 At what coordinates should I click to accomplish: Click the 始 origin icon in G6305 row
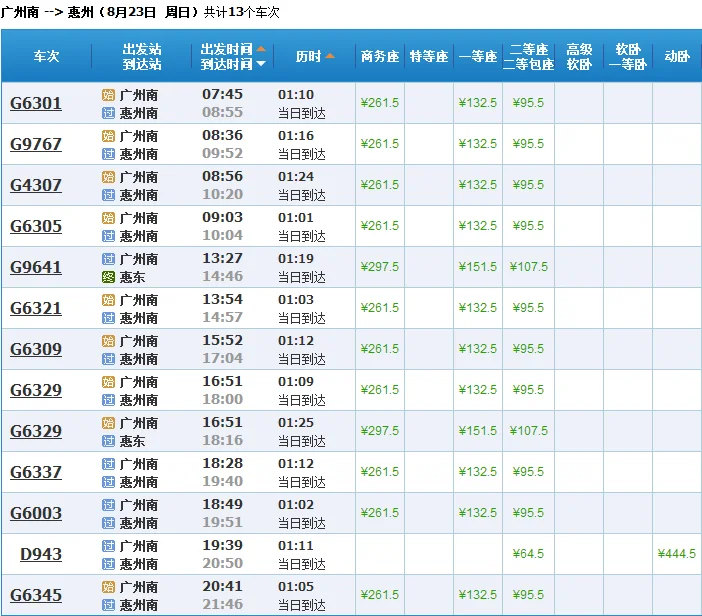point(108,218)
